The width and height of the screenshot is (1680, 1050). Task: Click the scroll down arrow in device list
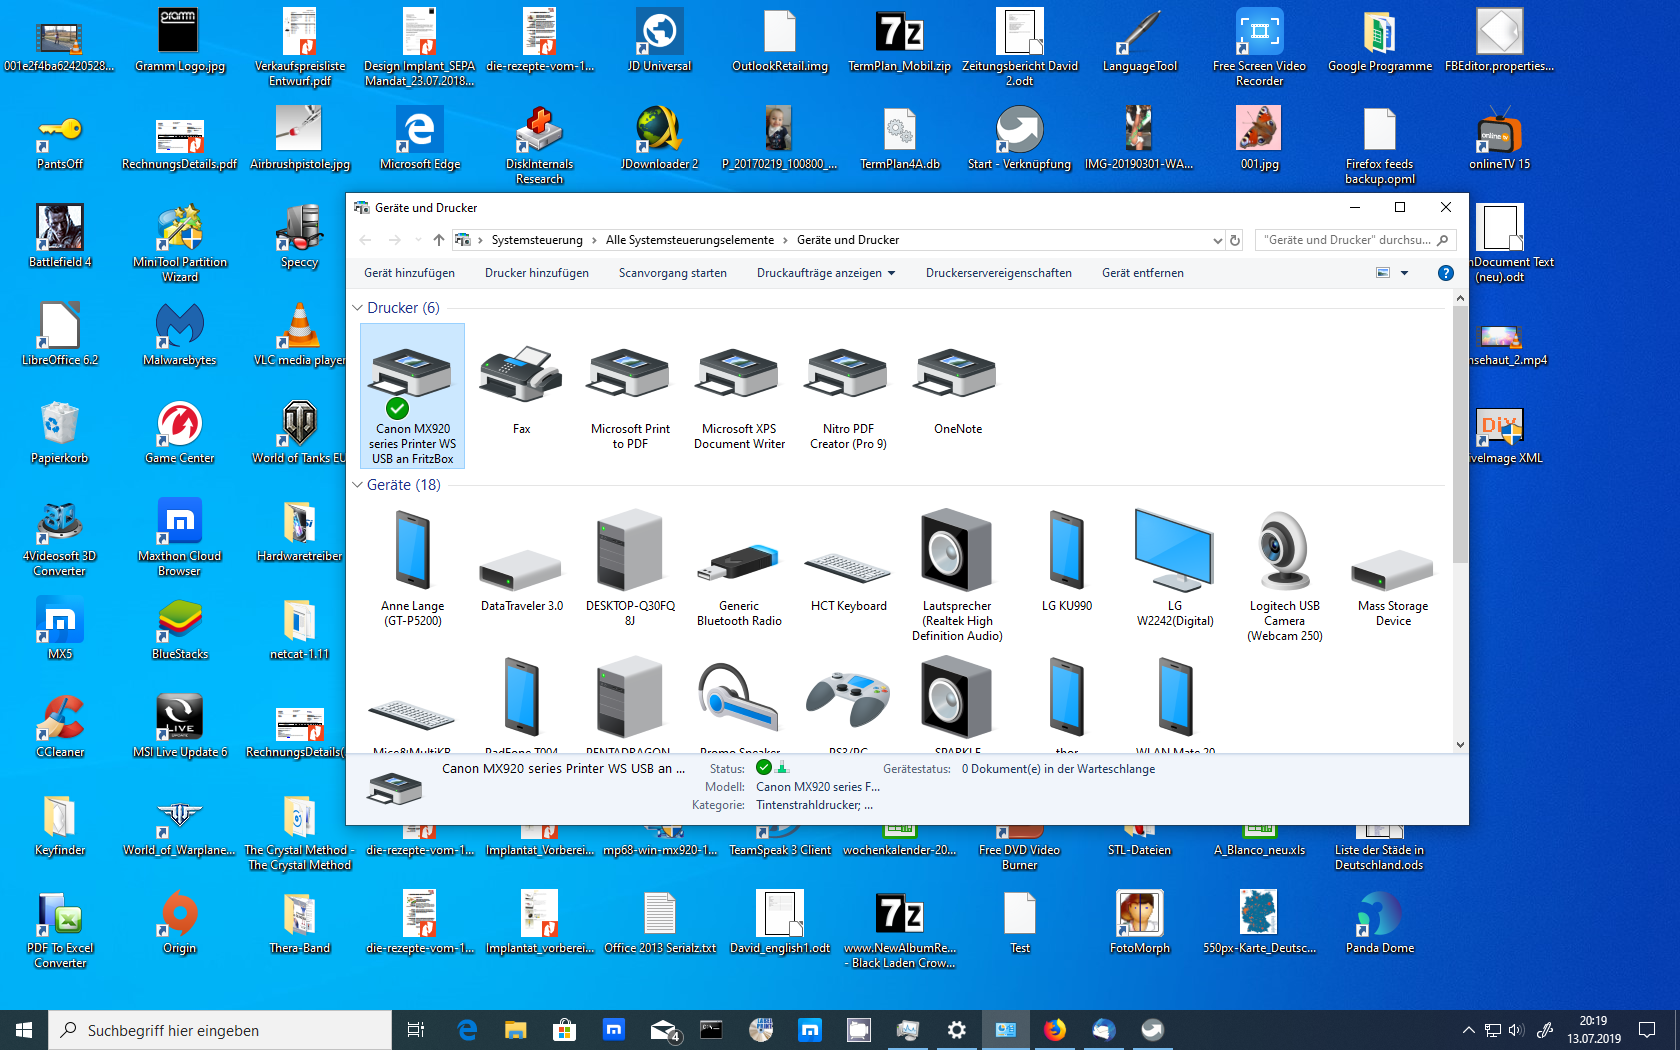(1460, 745)
